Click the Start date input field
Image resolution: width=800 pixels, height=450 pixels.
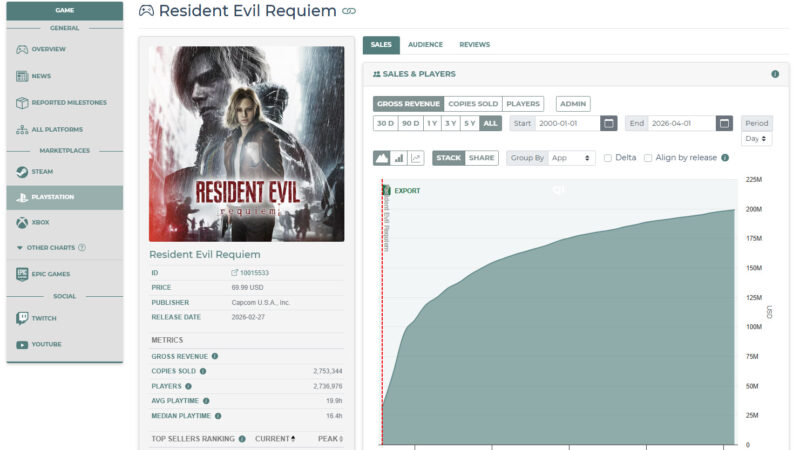pos(567,123)
